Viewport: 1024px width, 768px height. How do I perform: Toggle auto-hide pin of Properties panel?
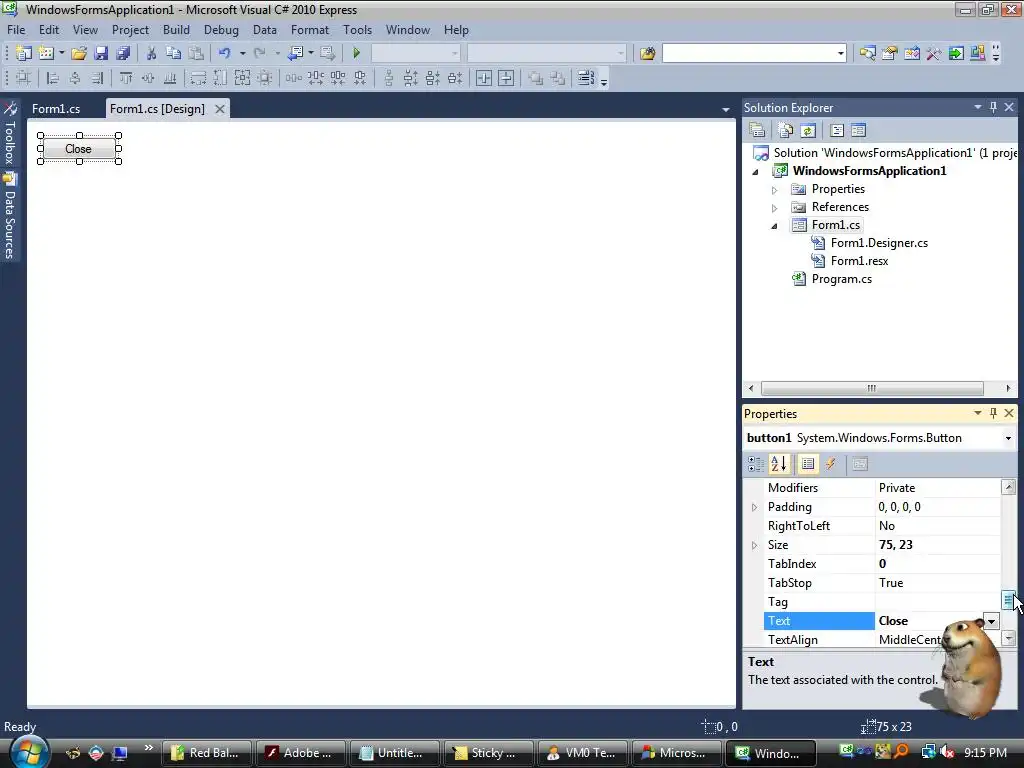[993, 413]
